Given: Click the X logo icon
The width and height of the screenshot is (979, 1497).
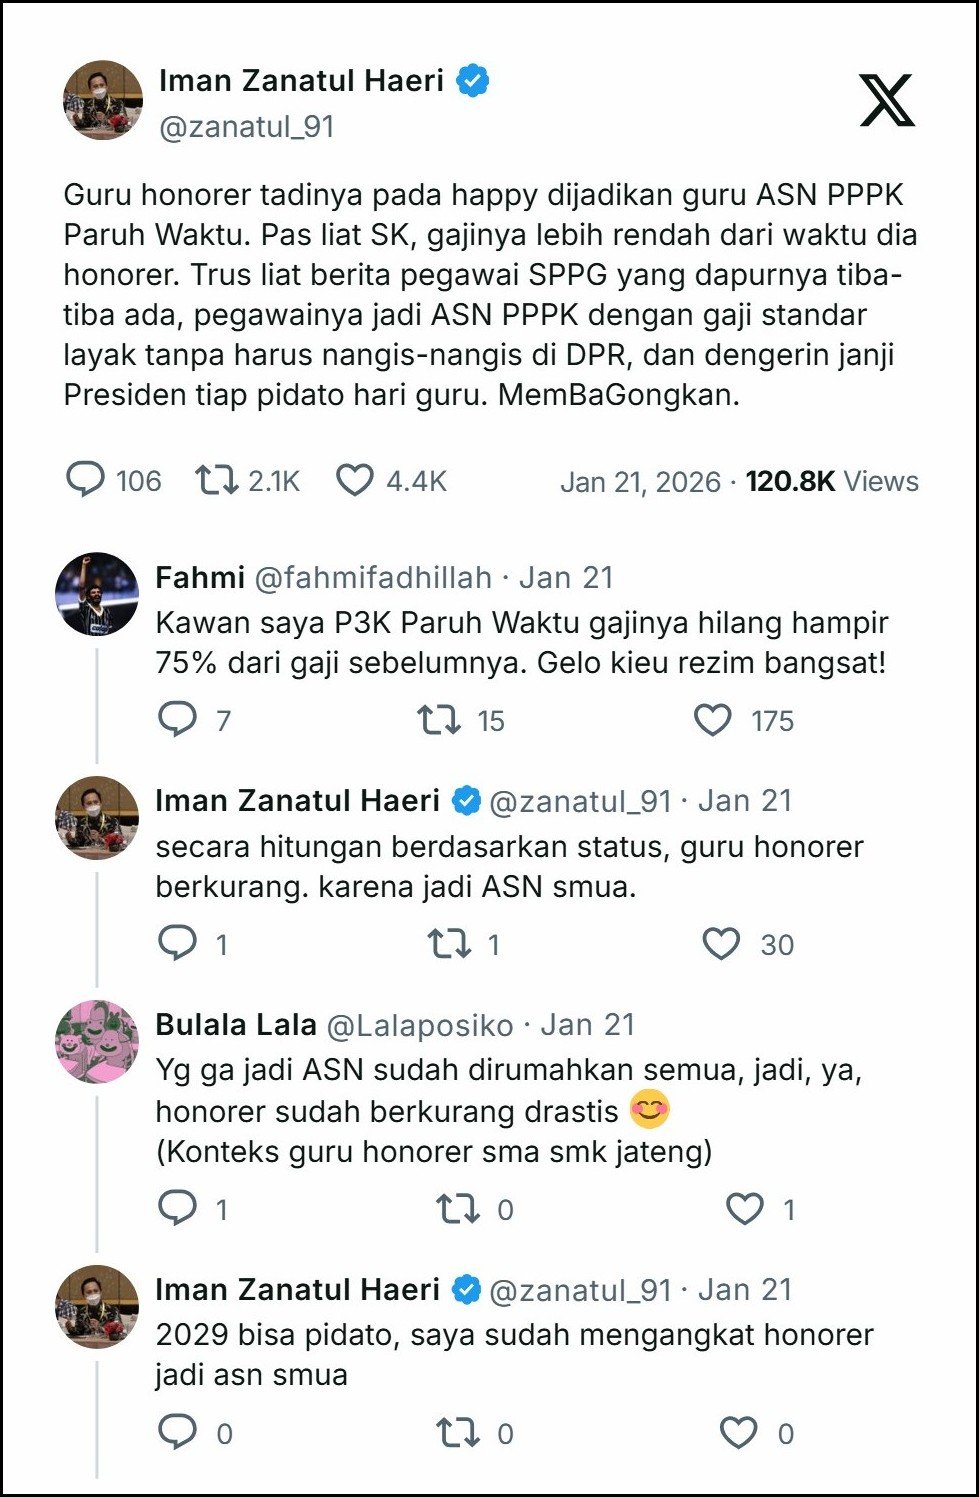Looking at the screenshot, I should click(886, 100).
